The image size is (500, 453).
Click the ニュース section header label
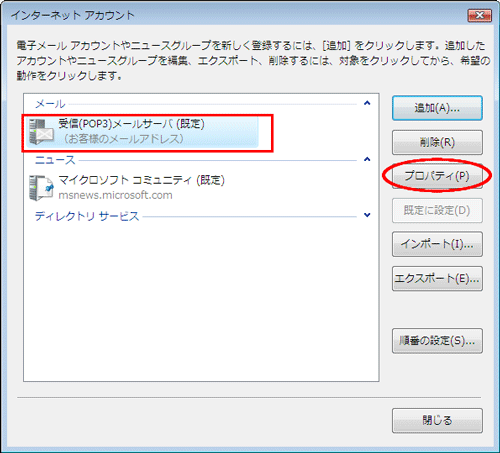click(55, 160)
